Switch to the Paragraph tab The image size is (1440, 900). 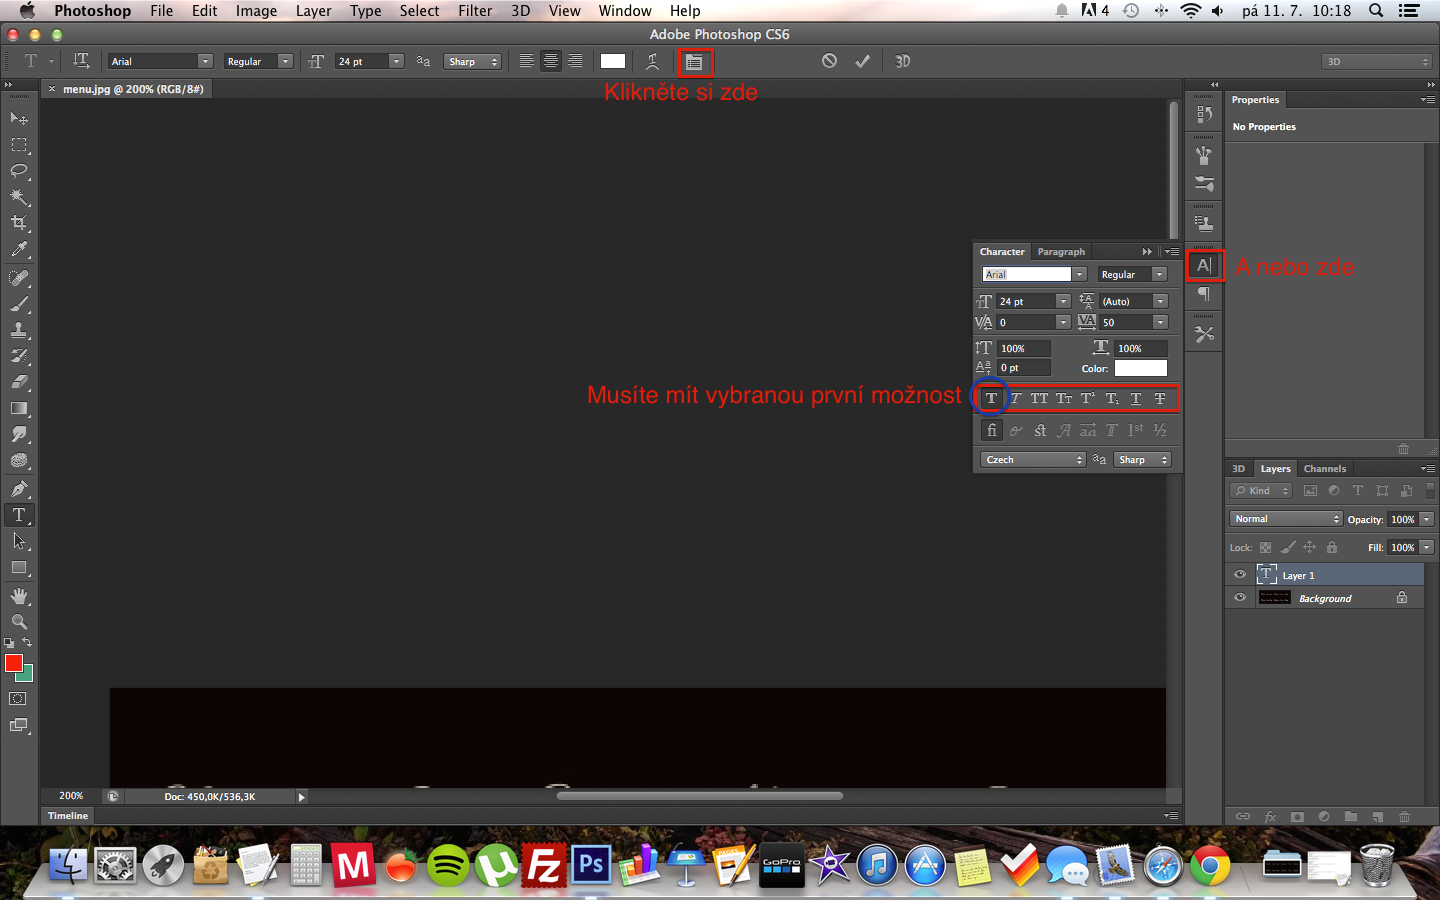pyautogui.click(x=1060, y=252)
